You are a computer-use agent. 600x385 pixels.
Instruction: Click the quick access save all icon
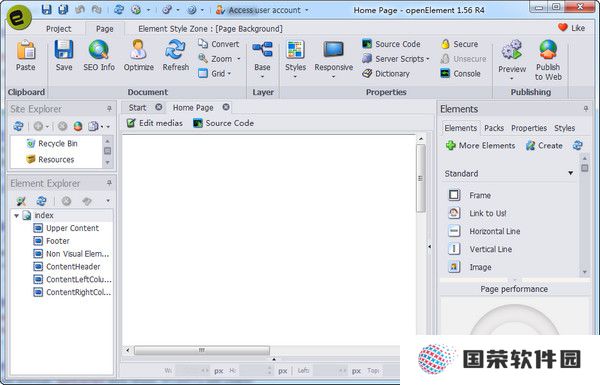(x=63, y=10)
